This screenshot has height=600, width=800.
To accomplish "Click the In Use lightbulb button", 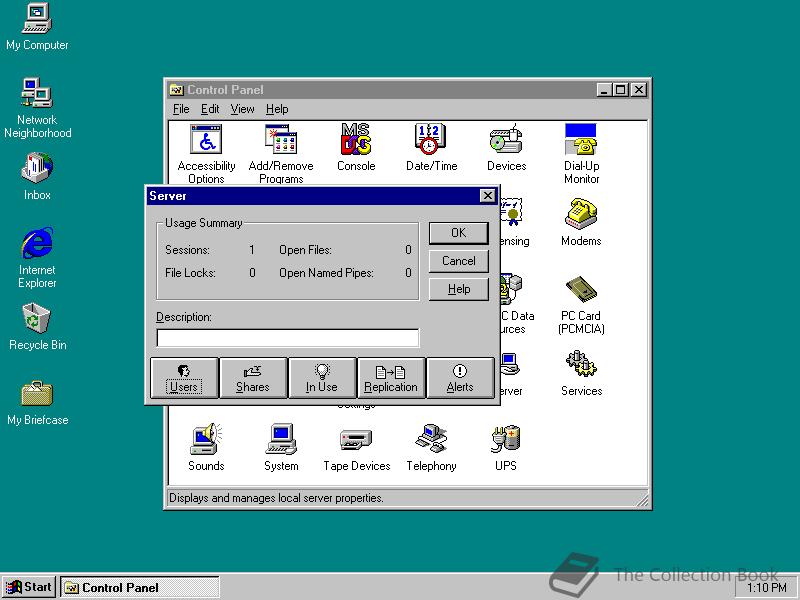I will [x=322, y=378].
